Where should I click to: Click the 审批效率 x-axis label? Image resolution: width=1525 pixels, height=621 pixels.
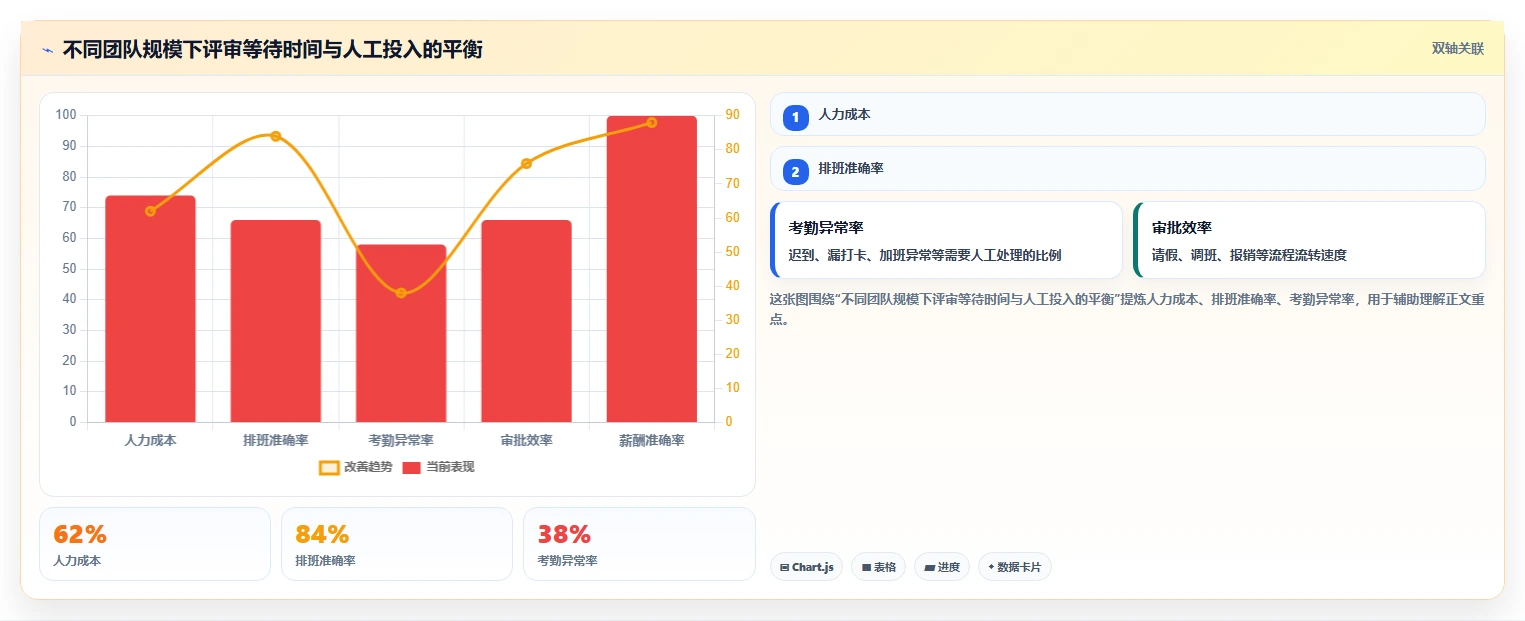pos(526,441)
